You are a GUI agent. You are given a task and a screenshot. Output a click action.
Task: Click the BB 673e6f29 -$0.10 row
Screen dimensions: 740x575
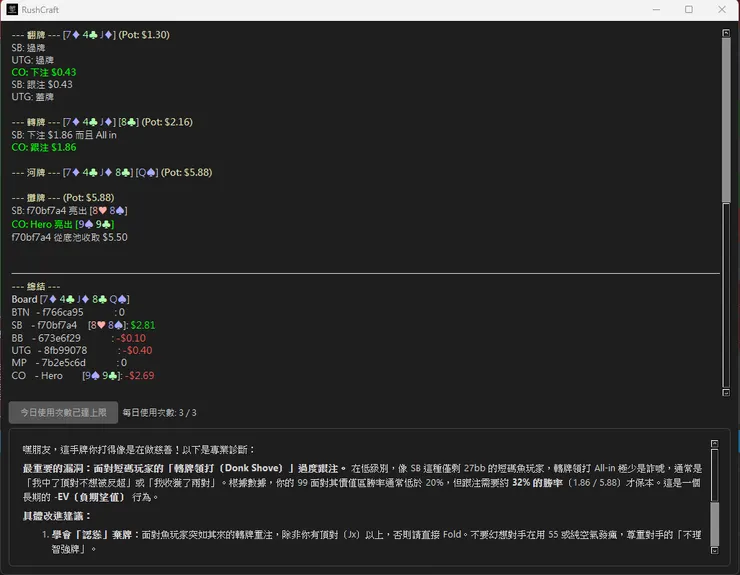tap(78, 338)
